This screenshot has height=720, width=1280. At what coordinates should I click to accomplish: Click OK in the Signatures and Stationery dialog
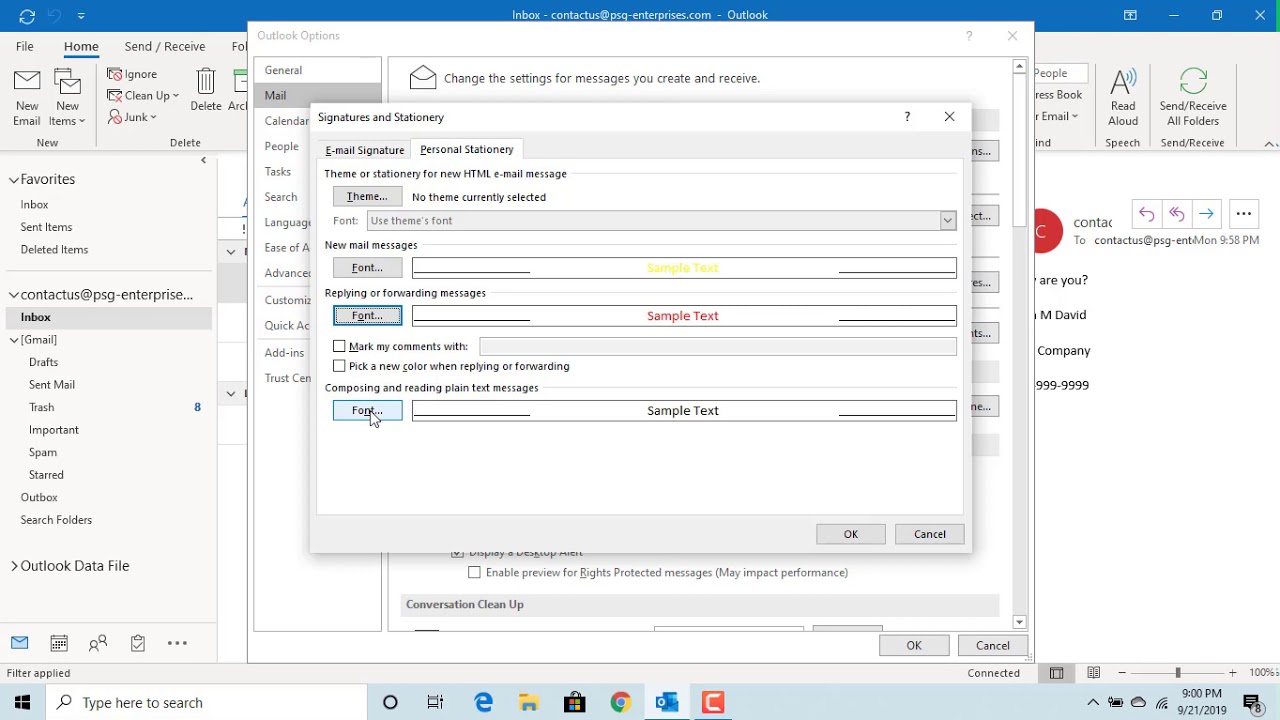click(x=851, y=534)
